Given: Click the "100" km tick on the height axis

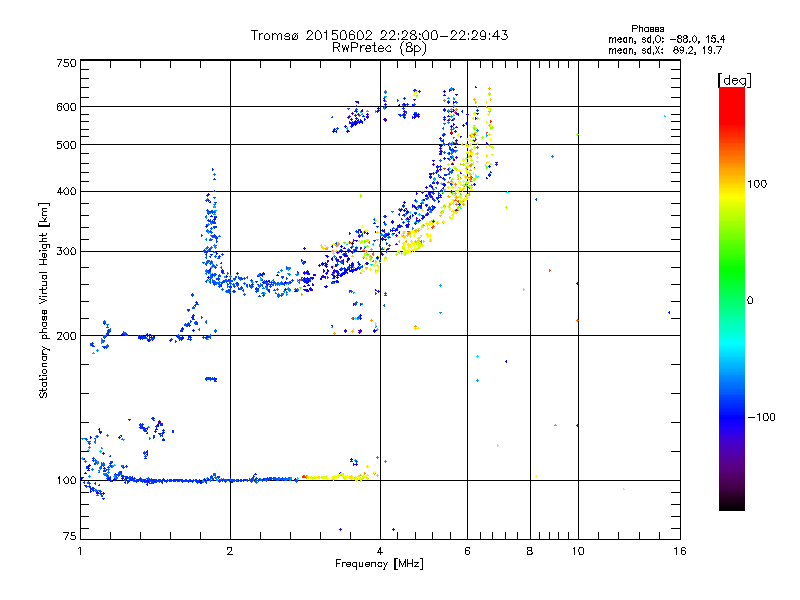Looking at the screenshot, I should [x=66, y=480].
